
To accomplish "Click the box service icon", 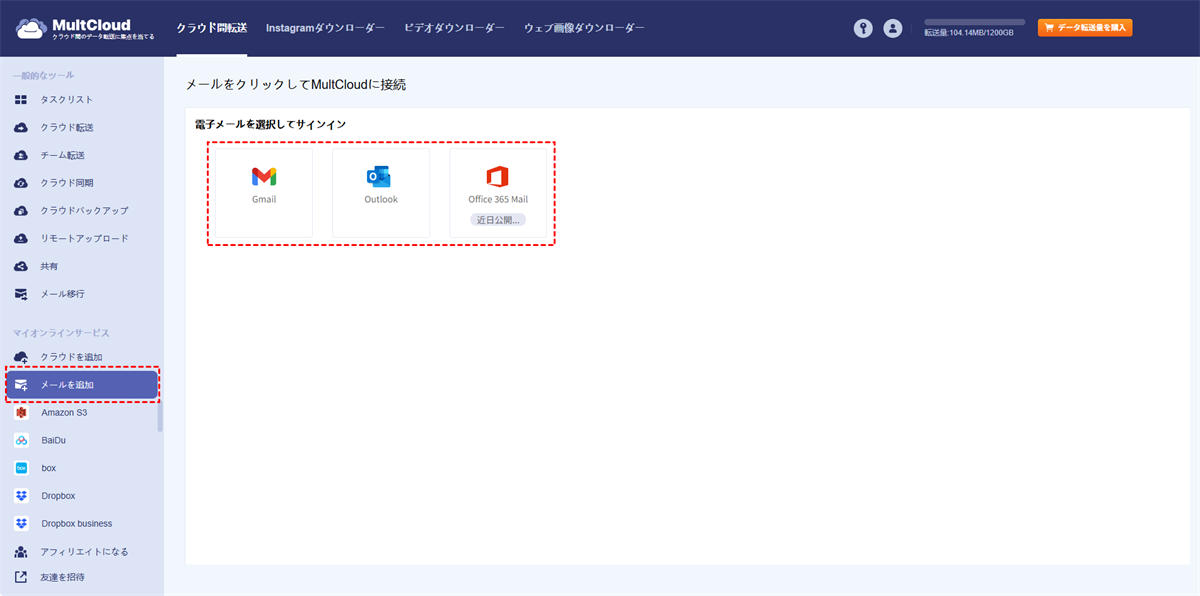I will tap(21, 468).
